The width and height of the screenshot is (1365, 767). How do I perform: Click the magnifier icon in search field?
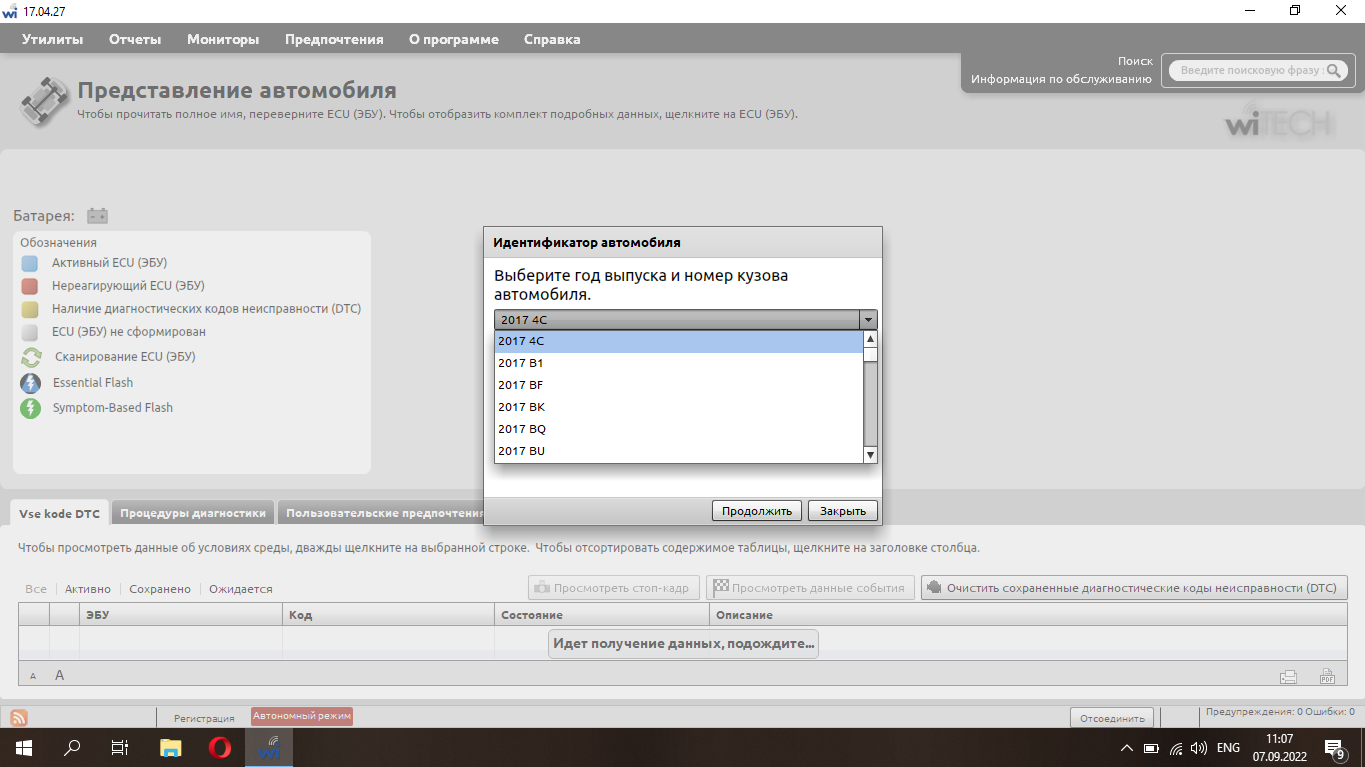click(x=1335, y=71)
